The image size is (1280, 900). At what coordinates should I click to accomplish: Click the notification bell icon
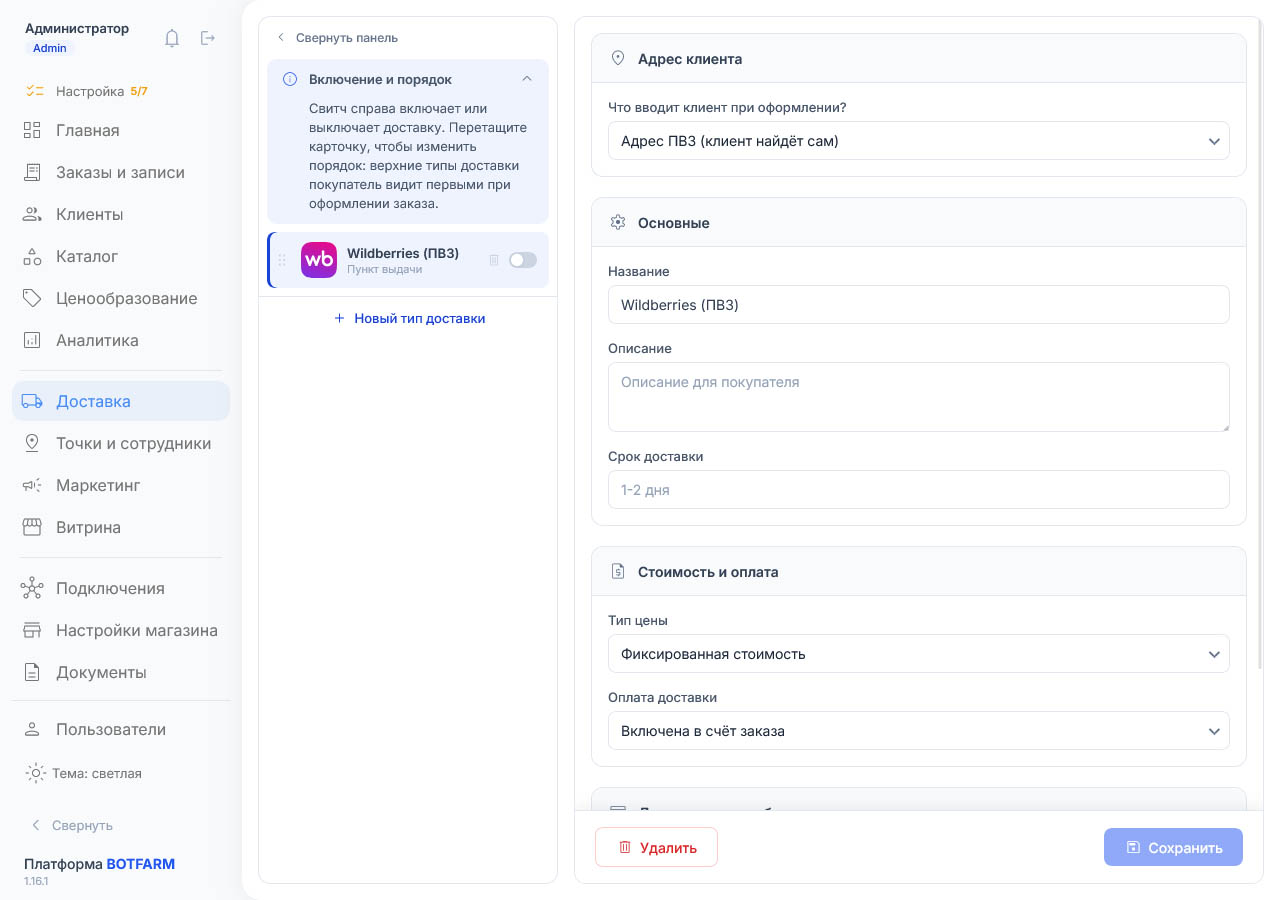coord(172,38)
